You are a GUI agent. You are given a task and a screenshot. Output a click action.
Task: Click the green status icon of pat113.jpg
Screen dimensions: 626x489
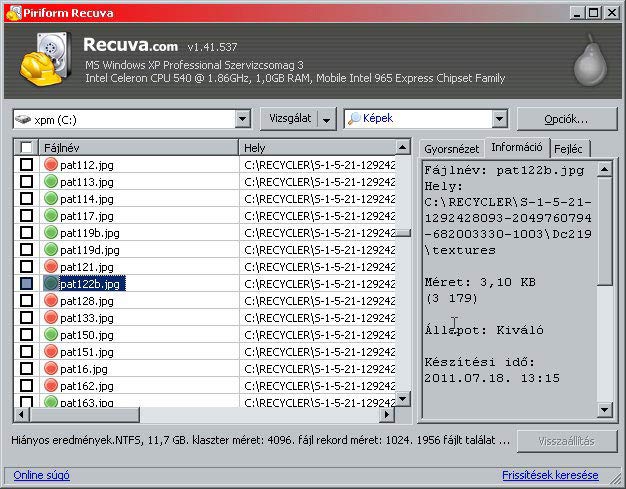pos(51,182)
